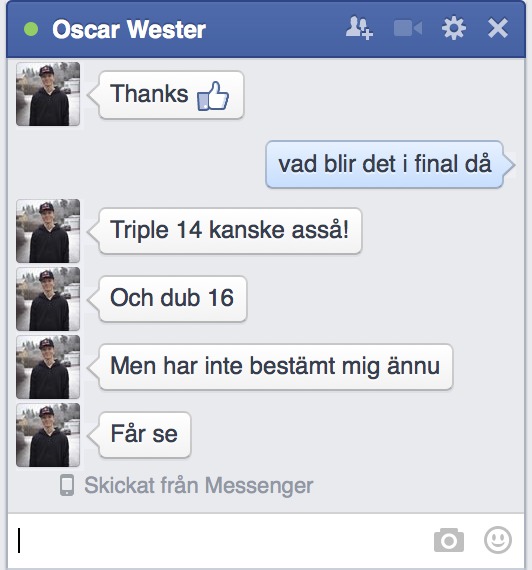Image resolution: width=532 pixels, height=570 pixels.
Task: Click the 'Triple 14 kanske asså!' message bubble
Action: coord(230,230)
